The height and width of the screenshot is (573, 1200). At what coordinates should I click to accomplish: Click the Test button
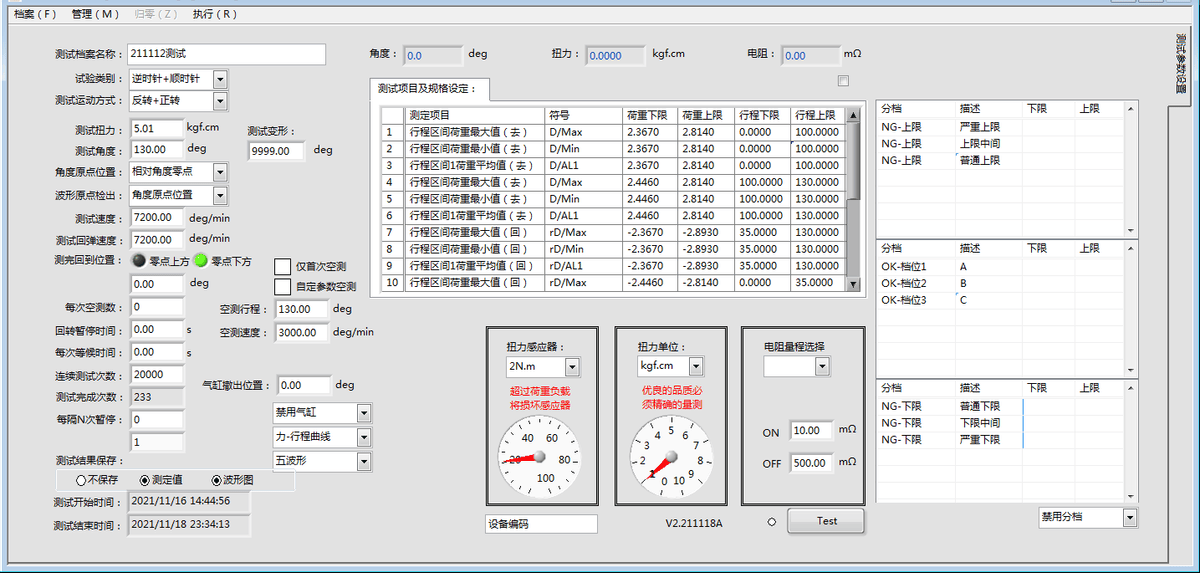pyautogui.click(x=826, y=521)
